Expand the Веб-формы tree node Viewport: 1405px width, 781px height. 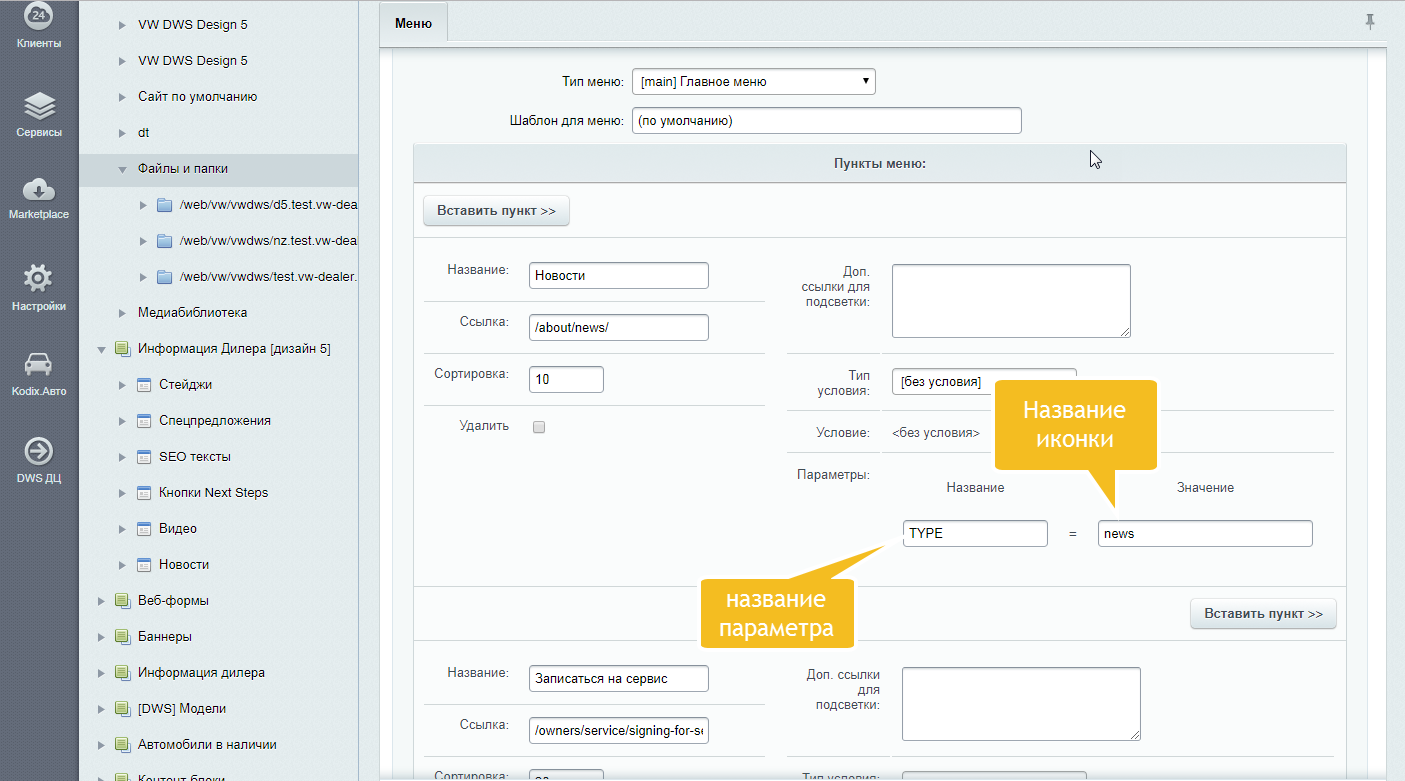tap(101, 601)
